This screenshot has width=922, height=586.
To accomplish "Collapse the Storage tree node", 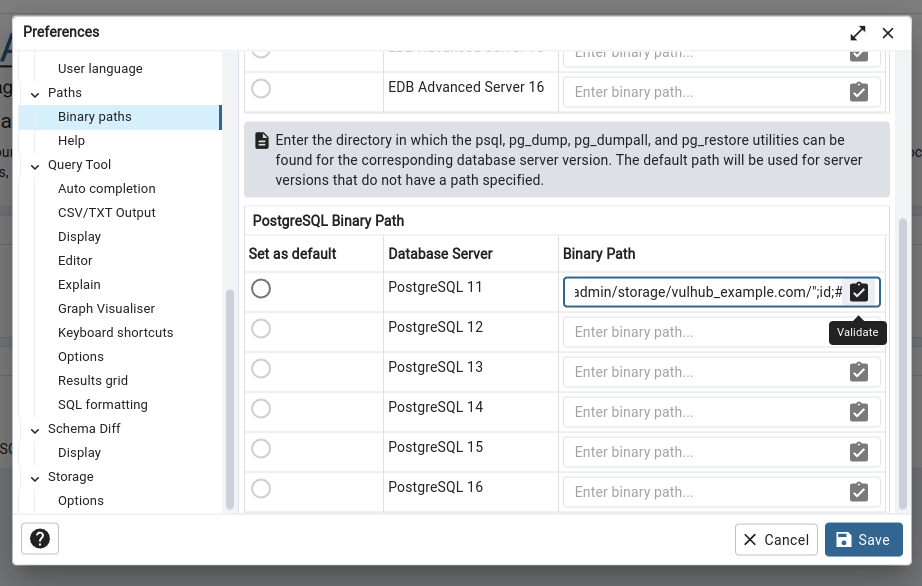I will point(35,478).
